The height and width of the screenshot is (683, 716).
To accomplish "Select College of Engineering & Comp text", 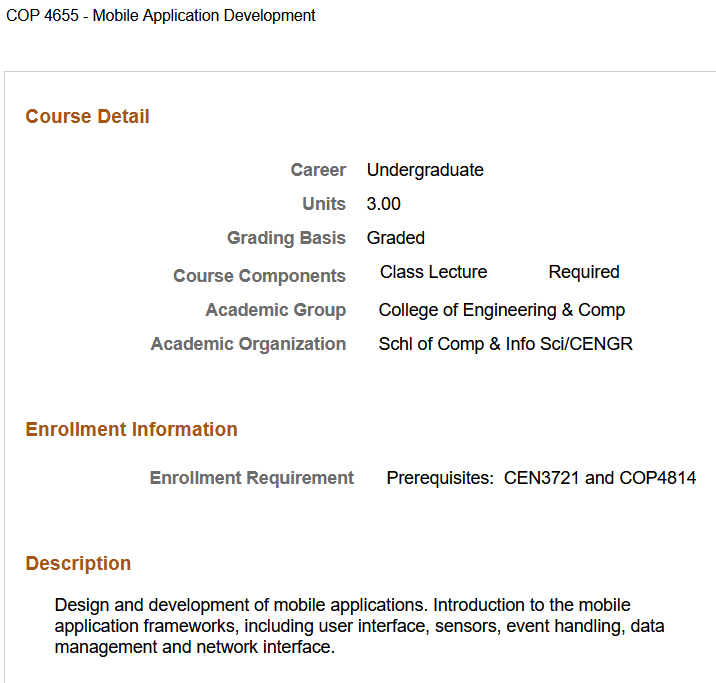I will pos(501,310).
